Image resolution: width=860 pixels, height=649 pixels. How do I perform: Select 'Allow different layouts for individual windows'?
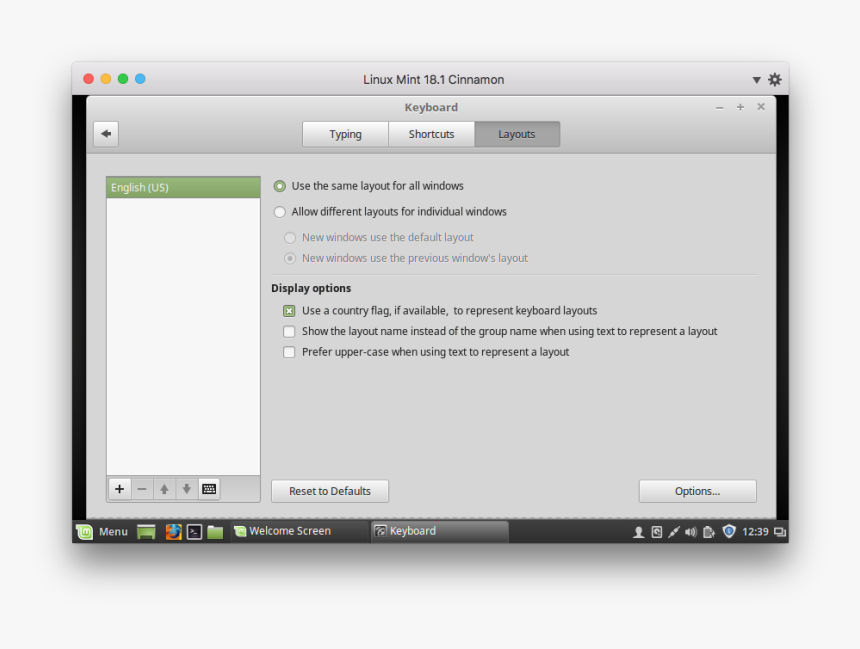pos(280,211)
